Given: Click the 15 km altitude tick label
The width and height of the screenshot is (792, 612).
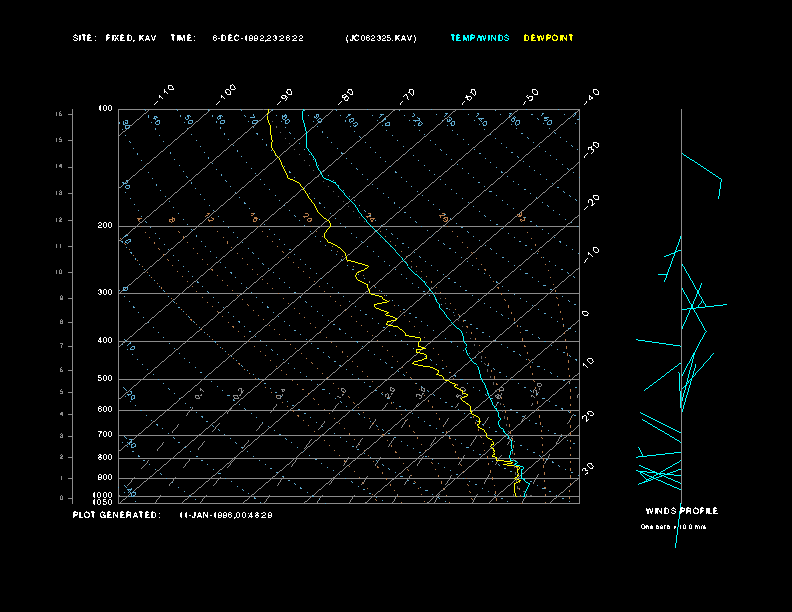Looking at the screenshot, I should click(x=58, y=114).
